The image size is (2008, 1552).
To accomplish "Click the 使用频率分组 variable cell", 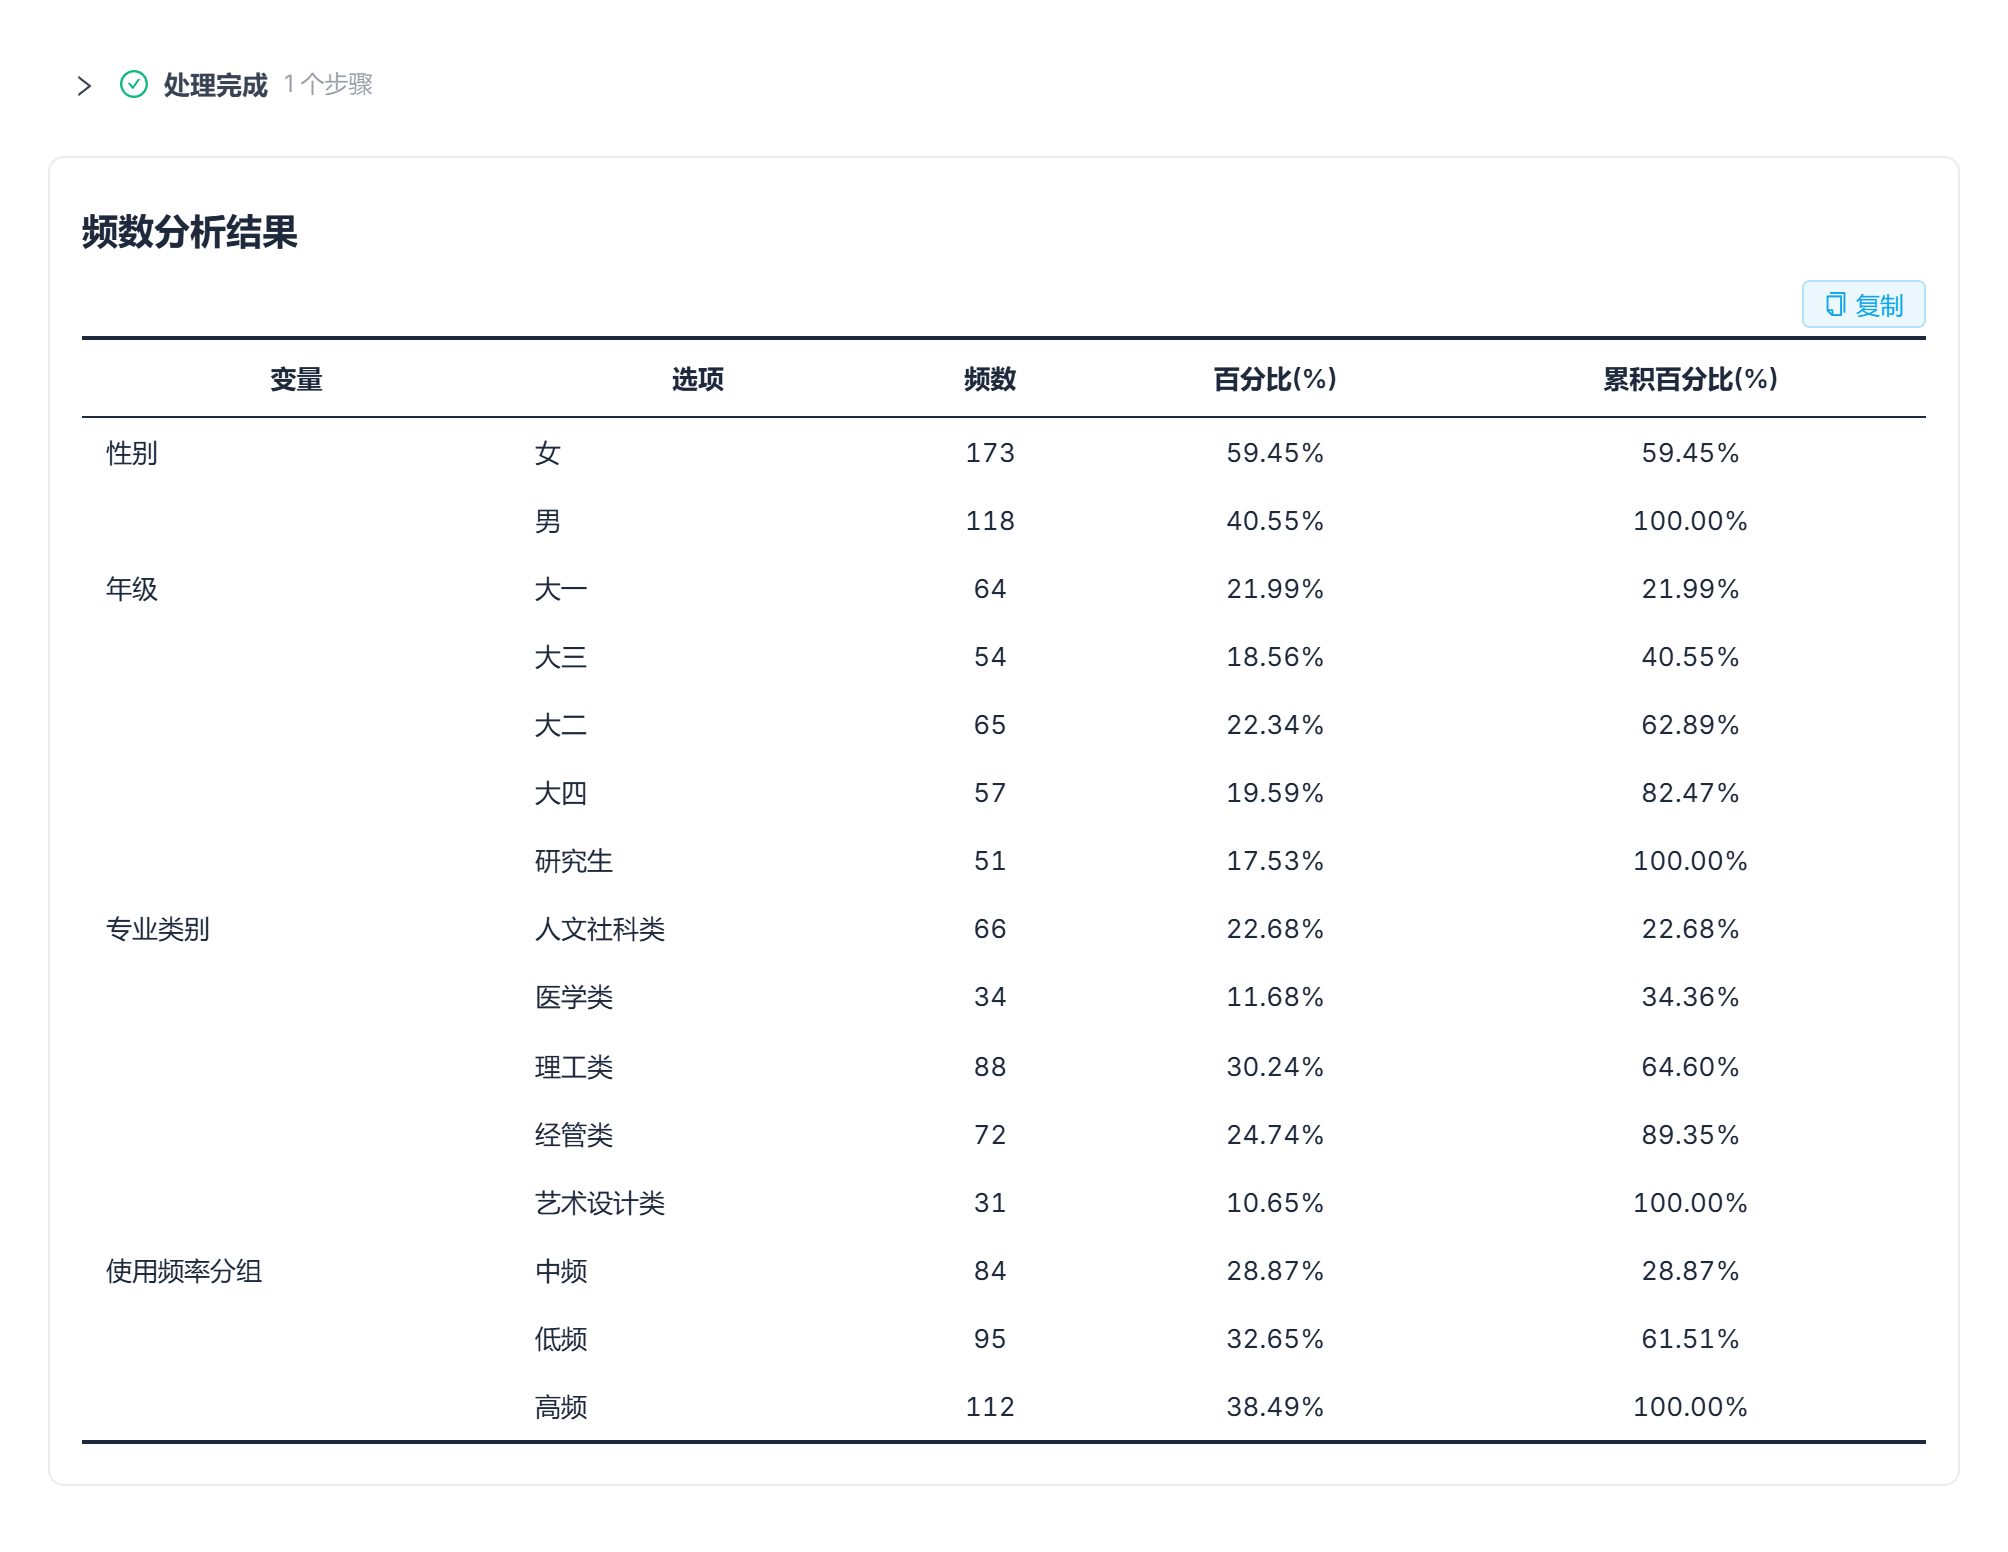I will [184, 1271].
